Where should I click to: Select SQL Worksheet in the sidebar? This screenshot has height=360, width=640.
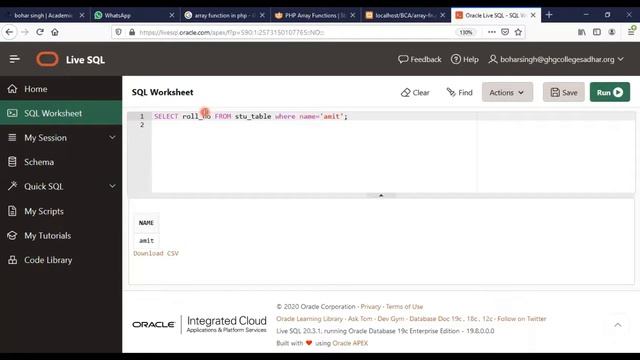point(61,113)
